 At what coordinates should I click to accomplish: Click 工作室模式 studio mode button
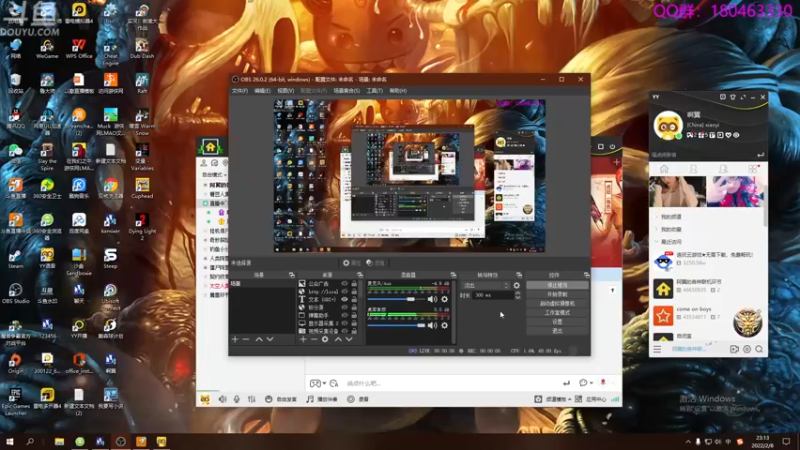[x=557, y=313]
